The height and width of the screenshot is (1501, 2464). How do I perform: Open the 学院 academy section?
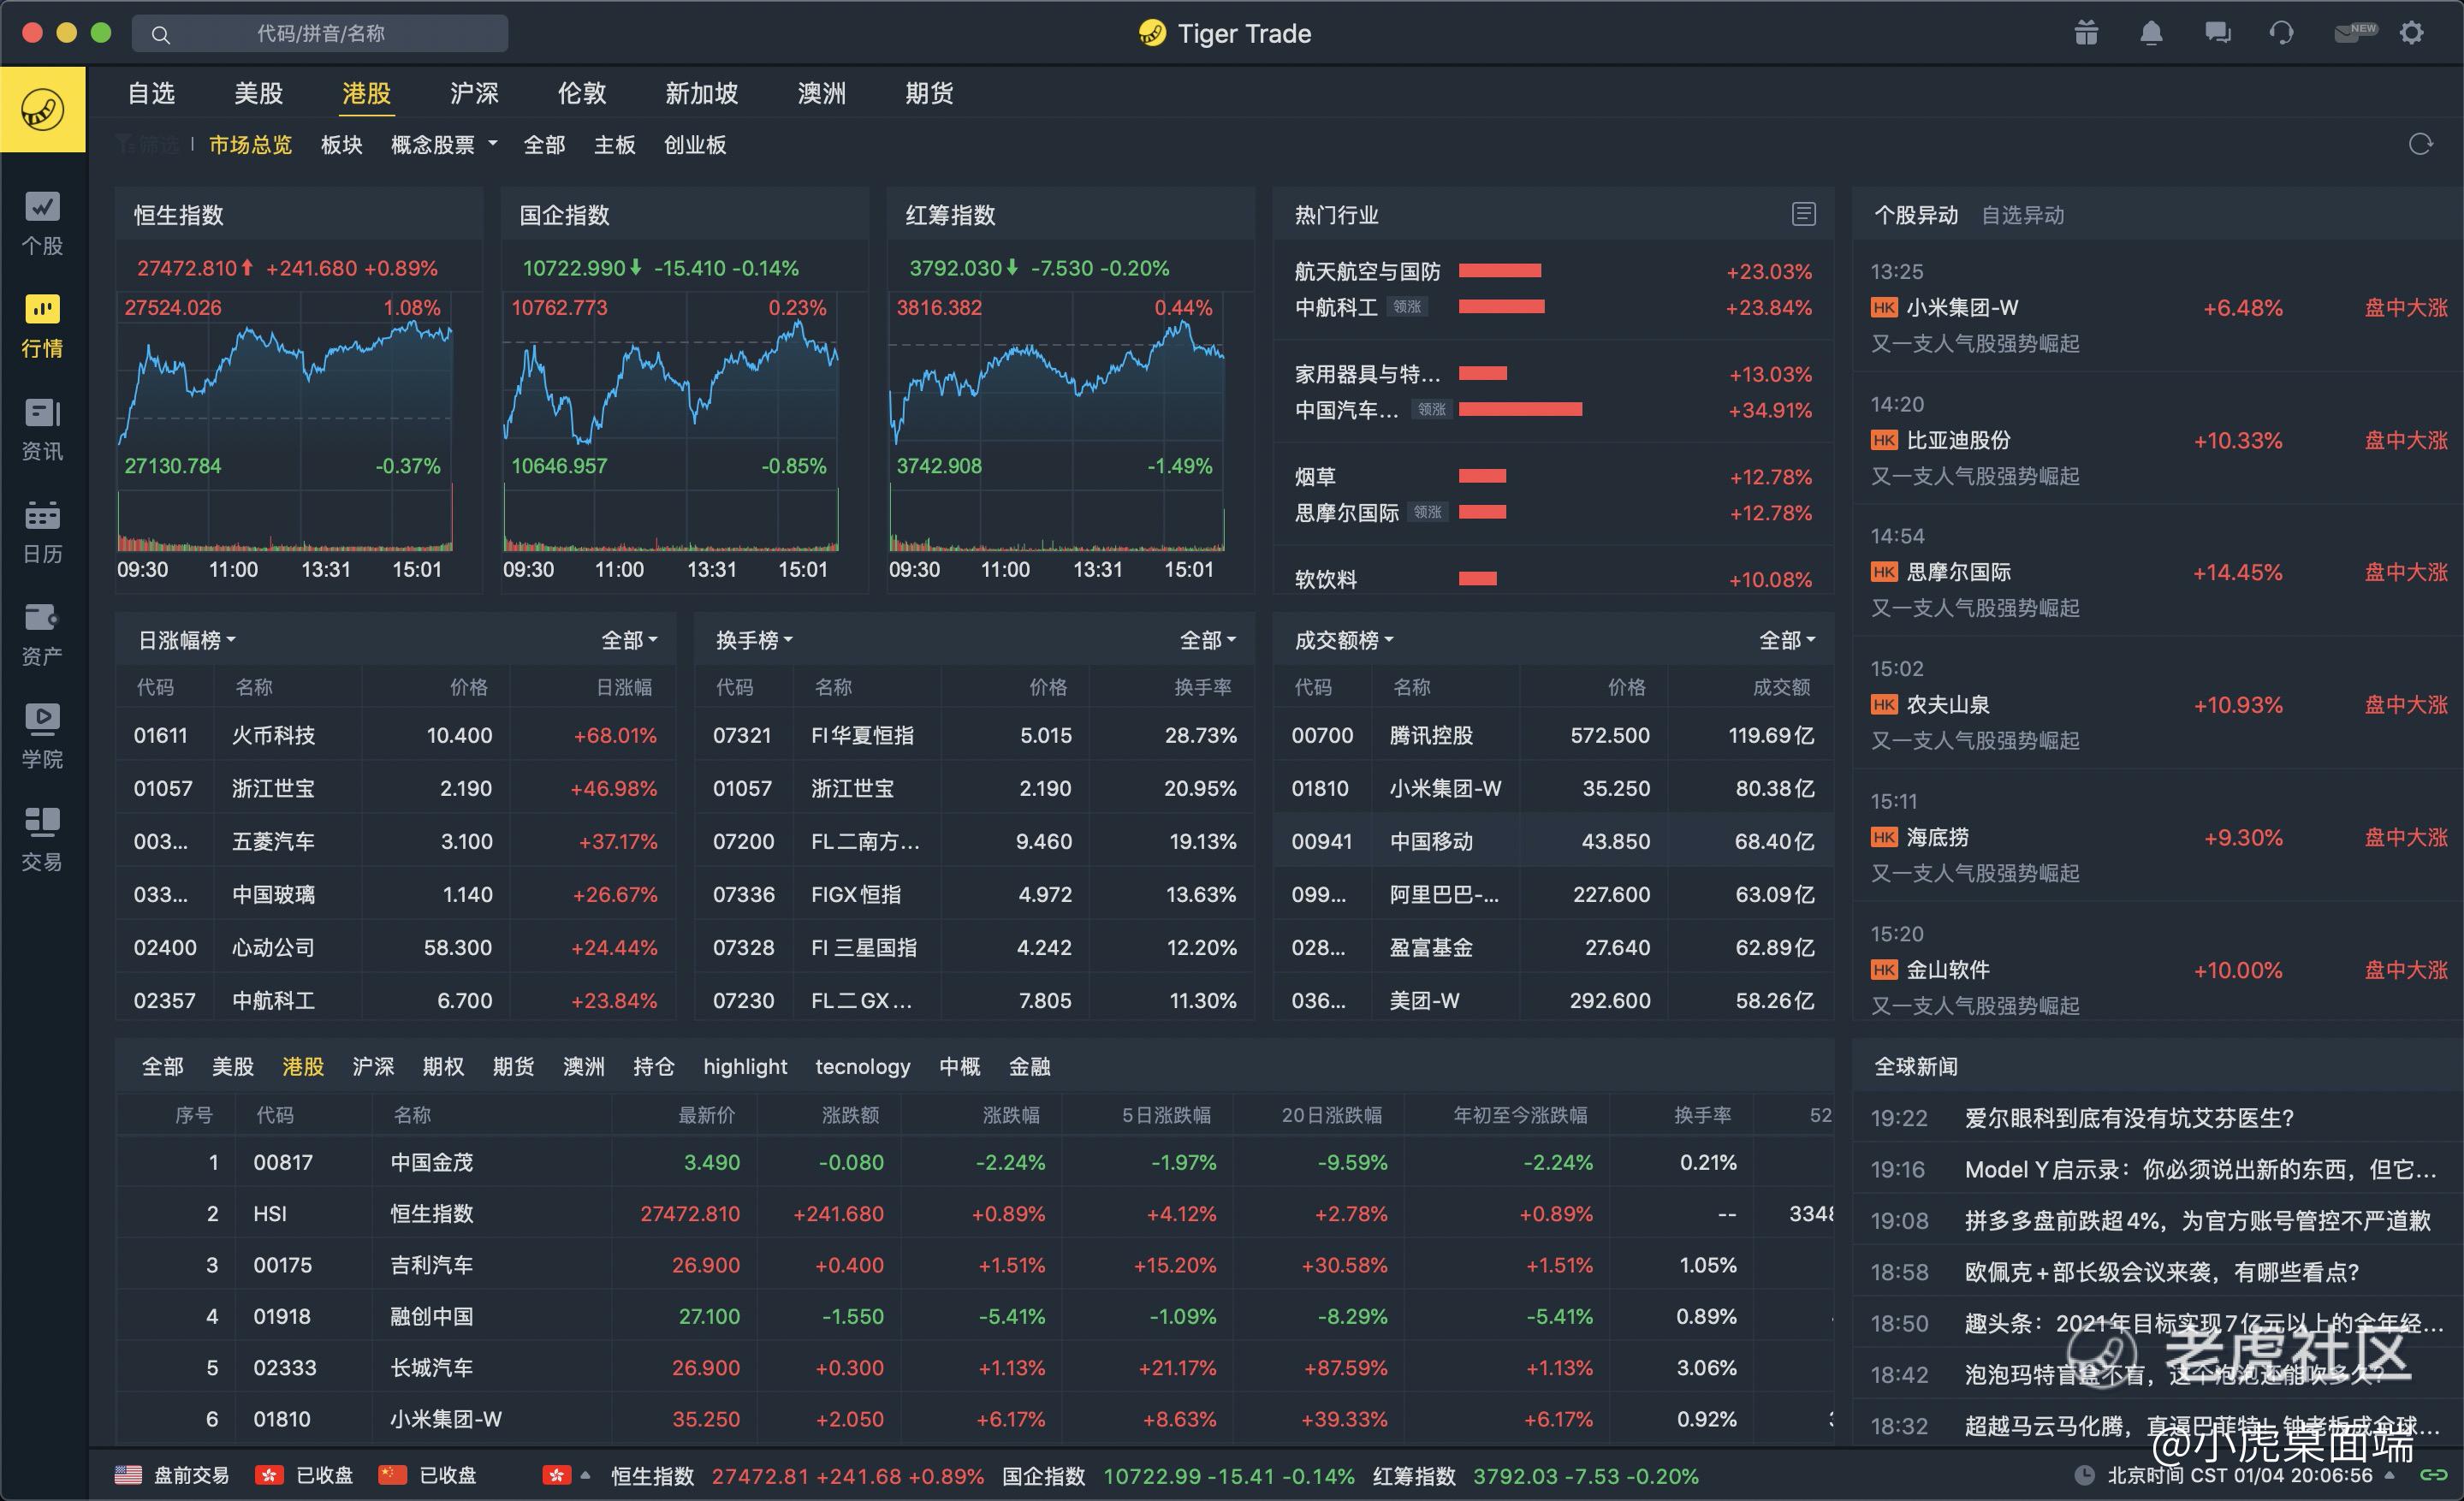42,737
